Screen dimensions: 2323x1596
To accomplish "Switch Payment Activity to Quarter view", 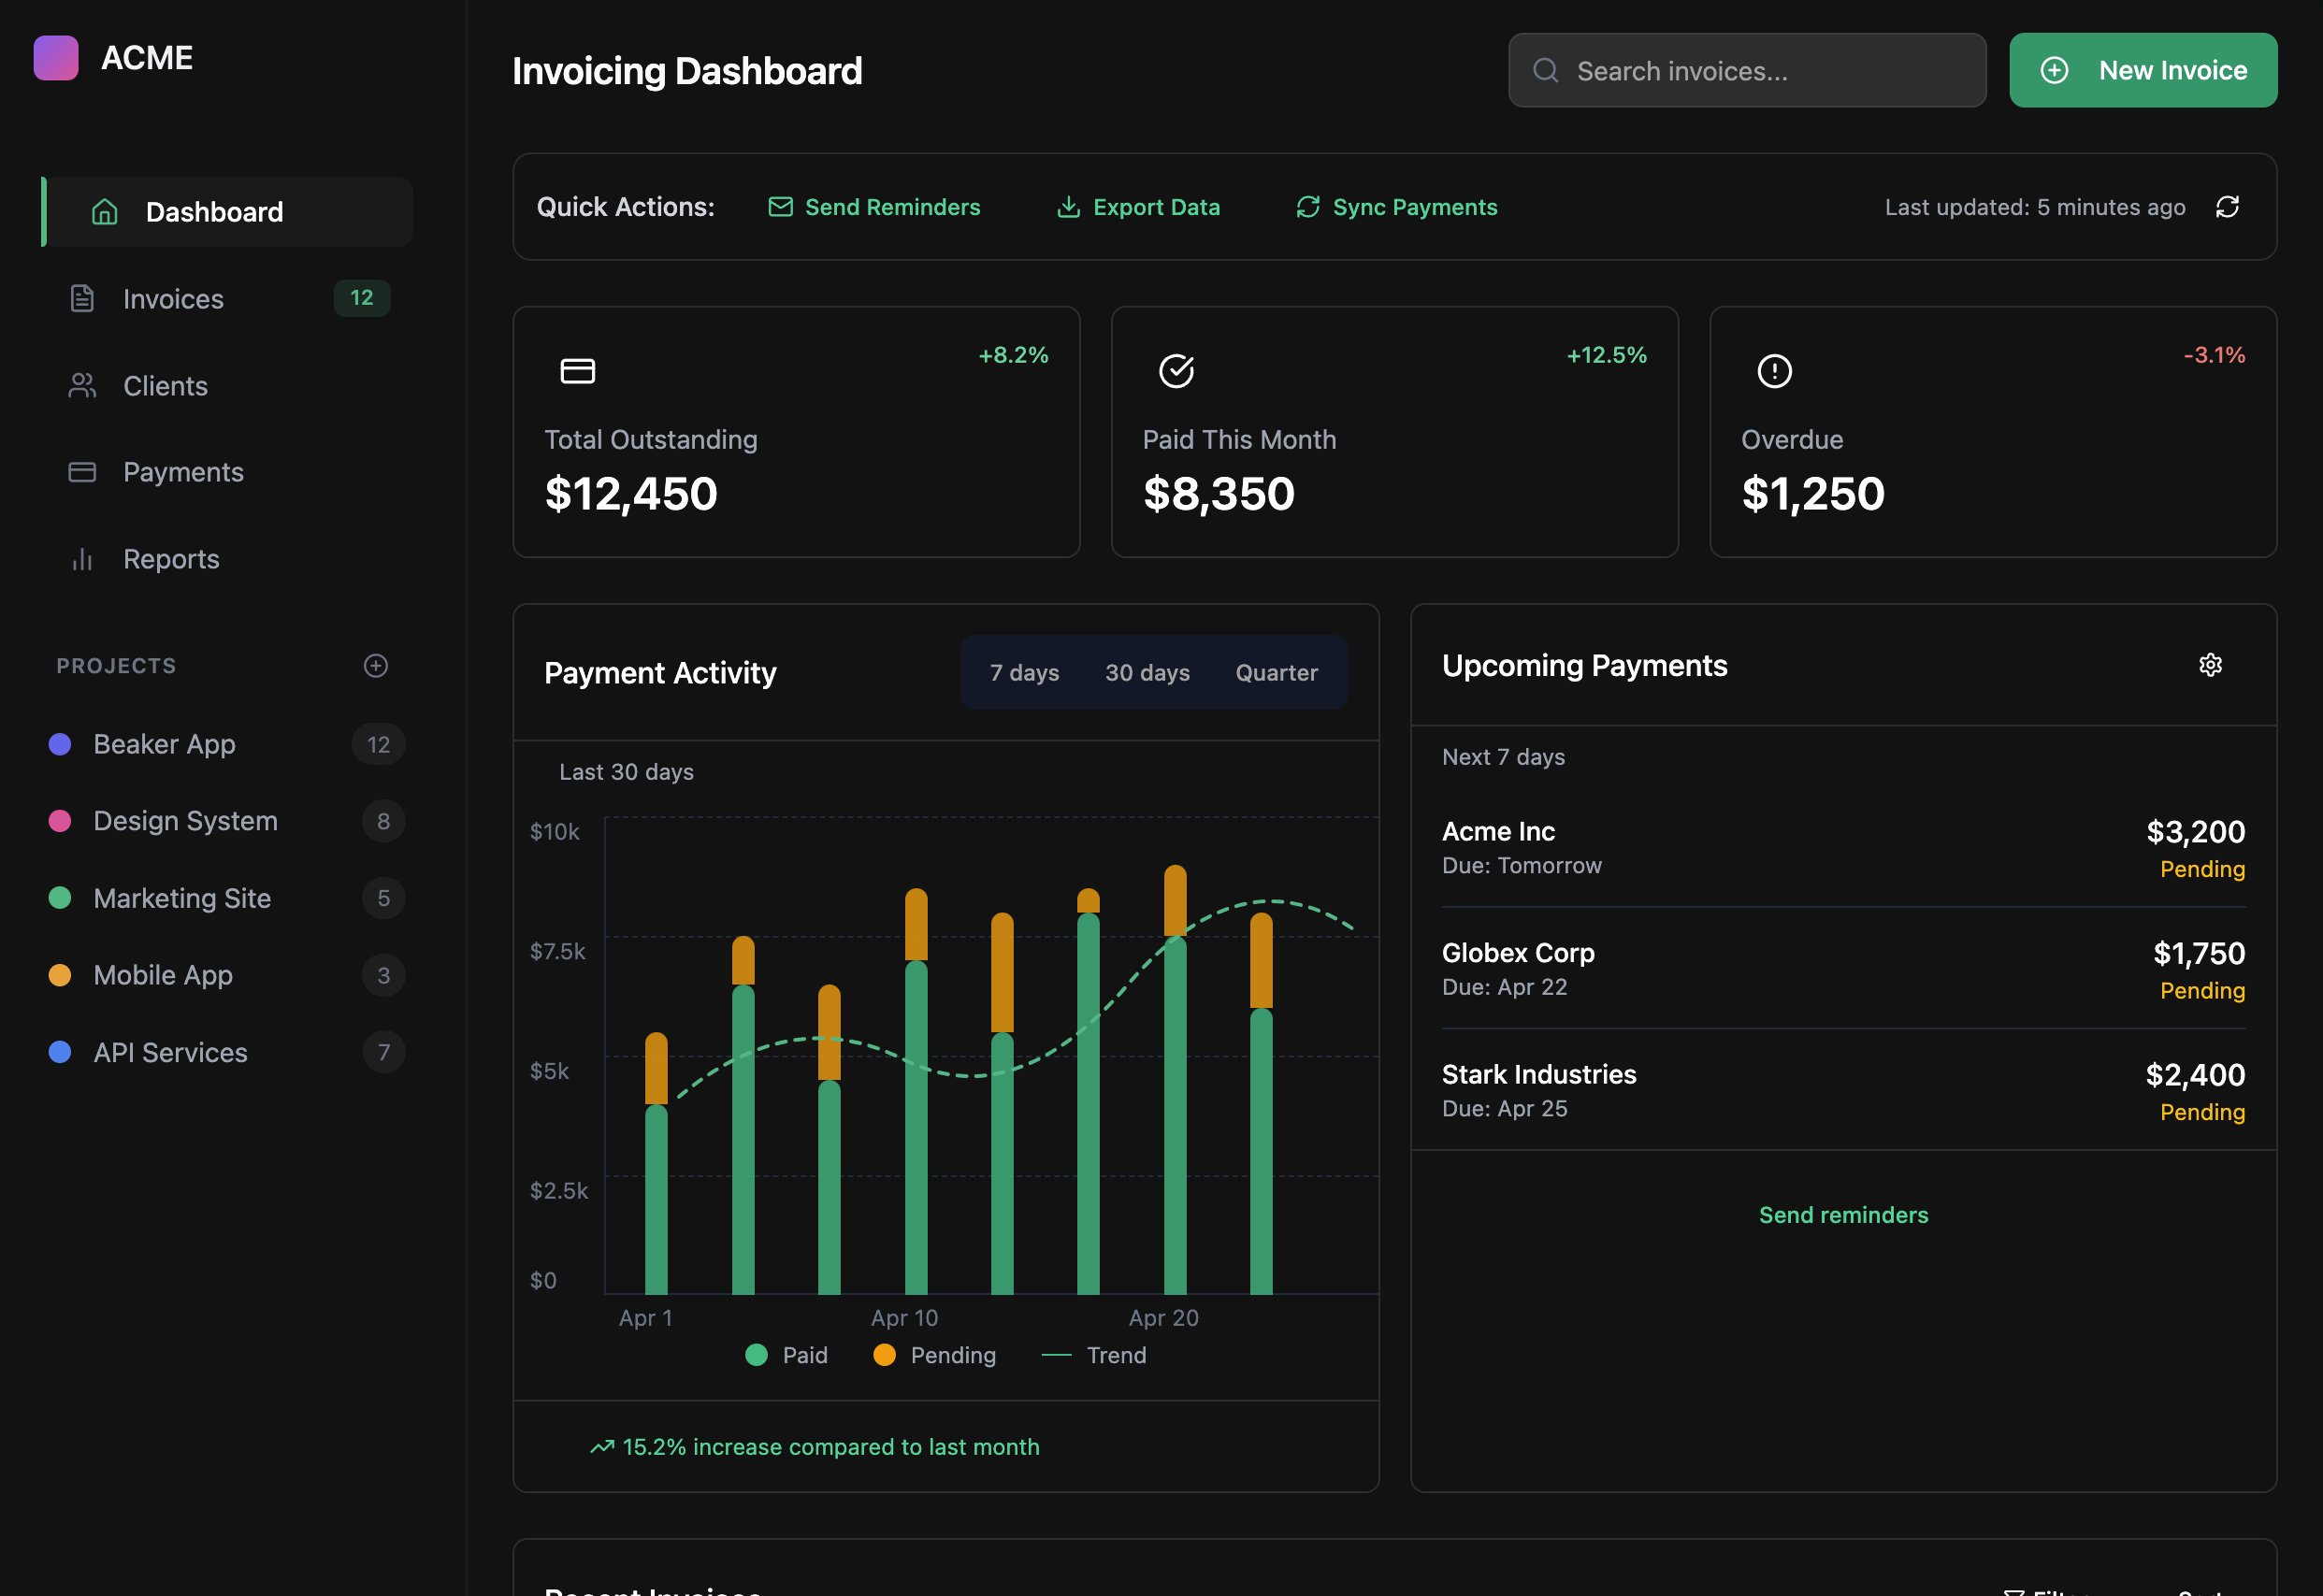I will tap(1276, 672).
